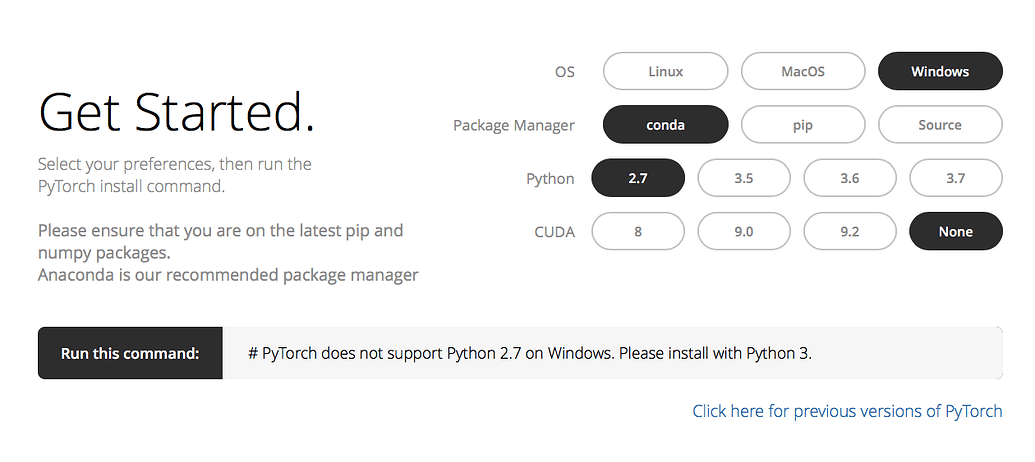This screenshot has height=462, width=1035.
Task: Set Python version to 3.6
Action: point(850,178)
